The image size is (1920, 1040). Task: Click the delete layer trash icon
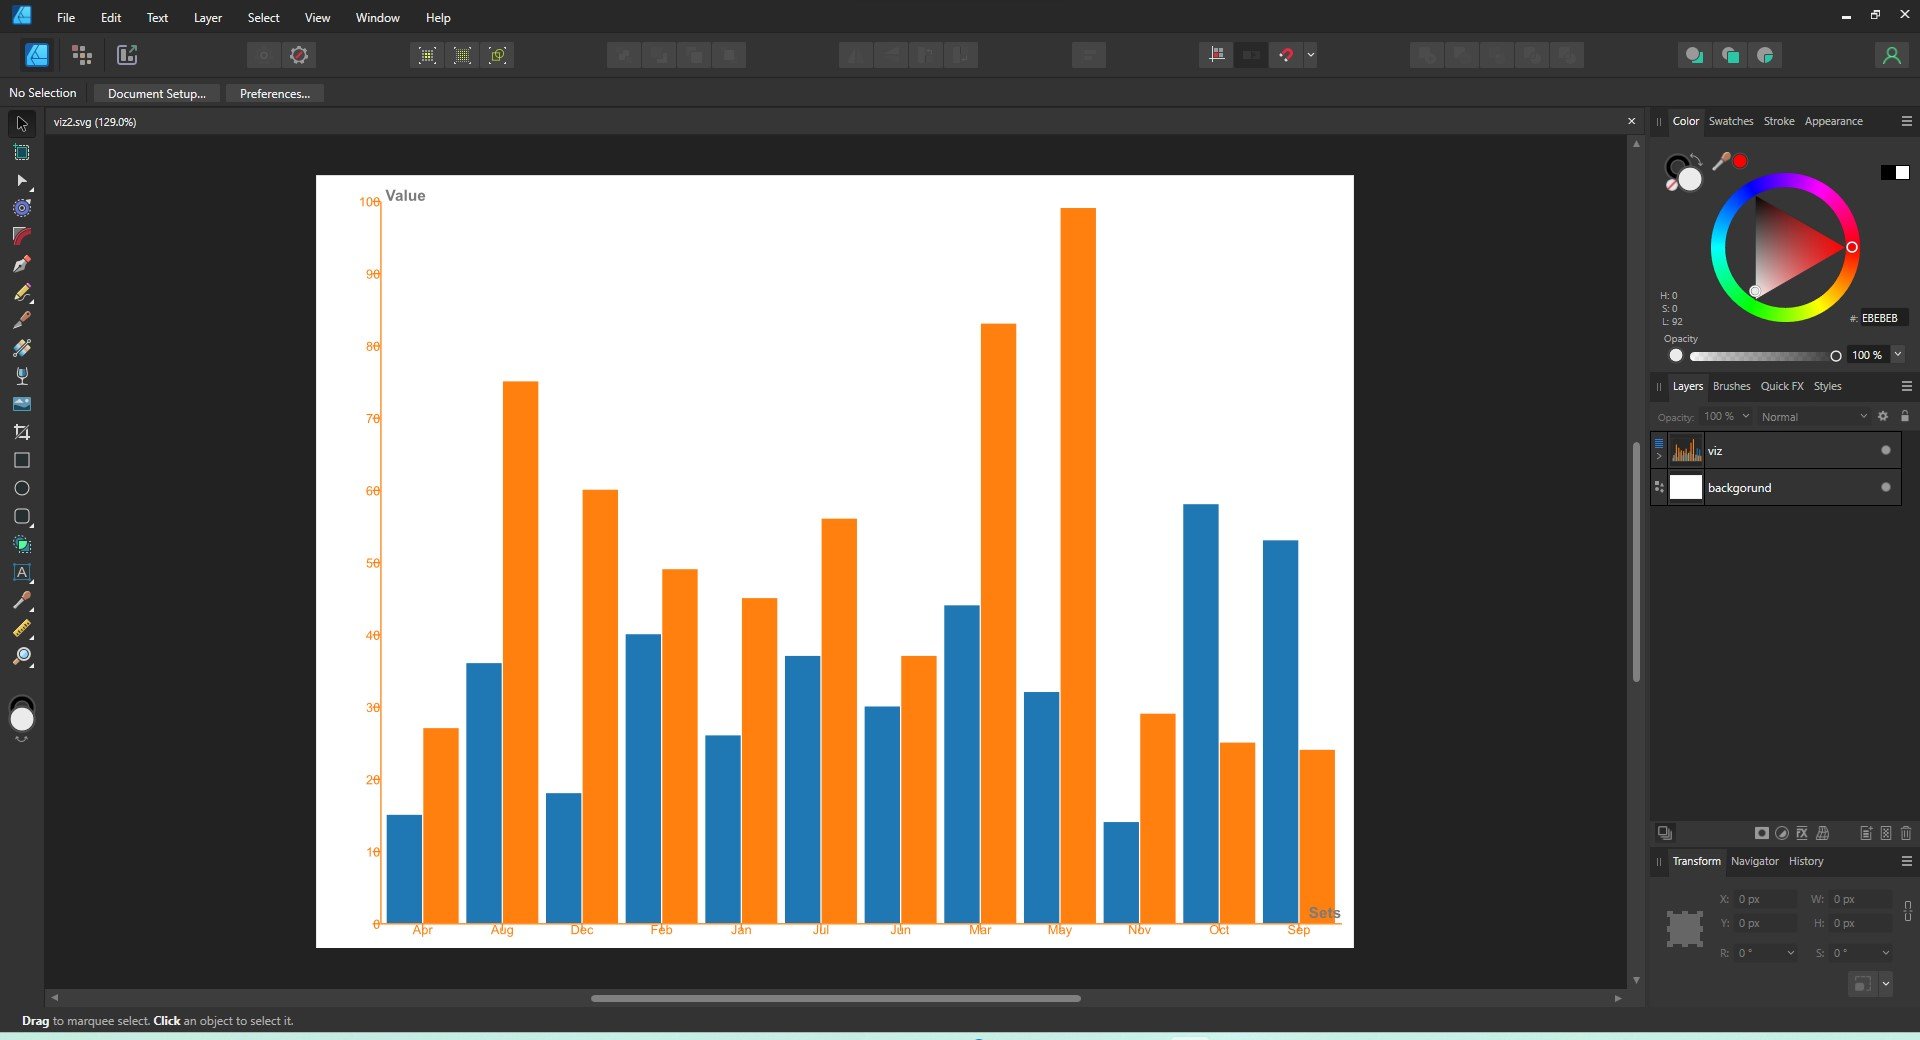(x=1906, y=833)
